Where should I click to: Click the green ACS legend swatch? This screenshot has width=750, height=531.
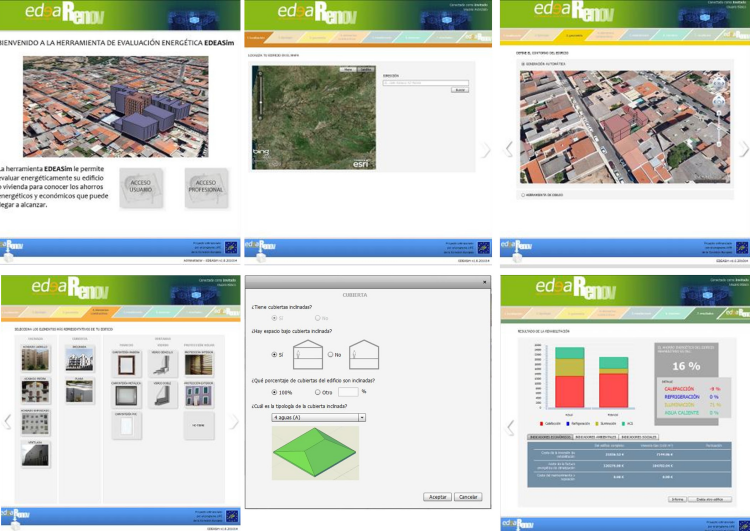623,423
